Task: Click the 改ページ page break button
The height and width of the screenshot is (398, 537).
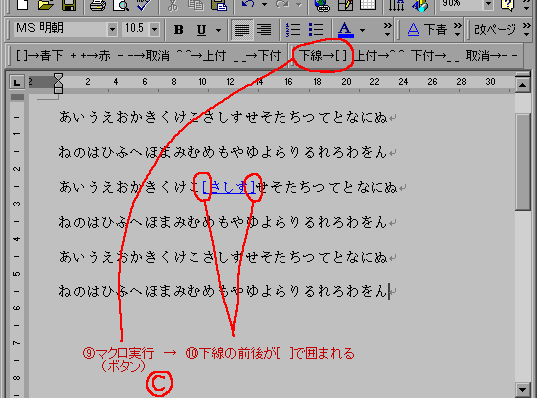Action: [x=495, y=30]
